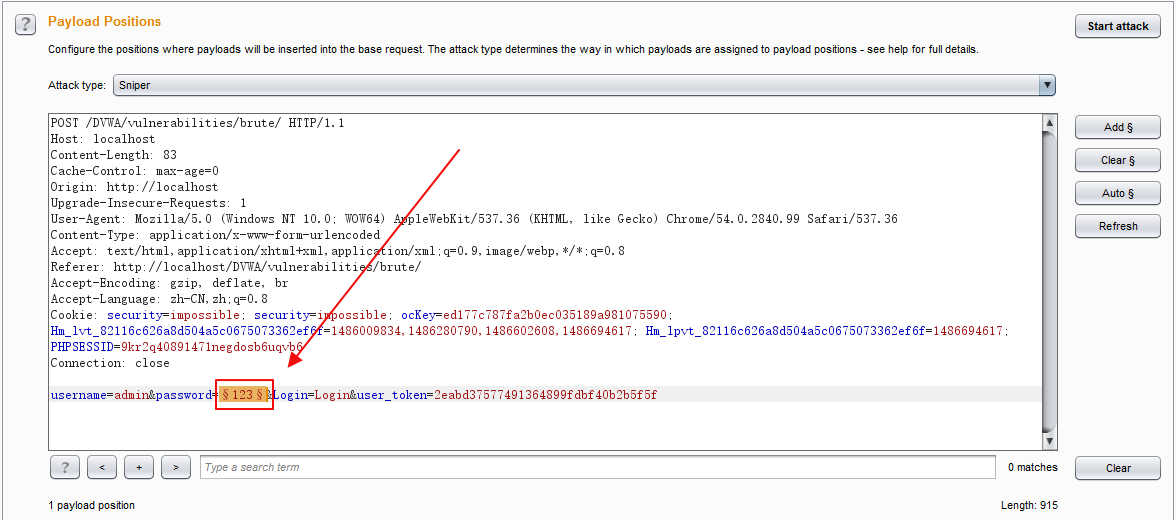
Task: Click the Accept-Encoding header line
Action: click(x=169, y=283)
